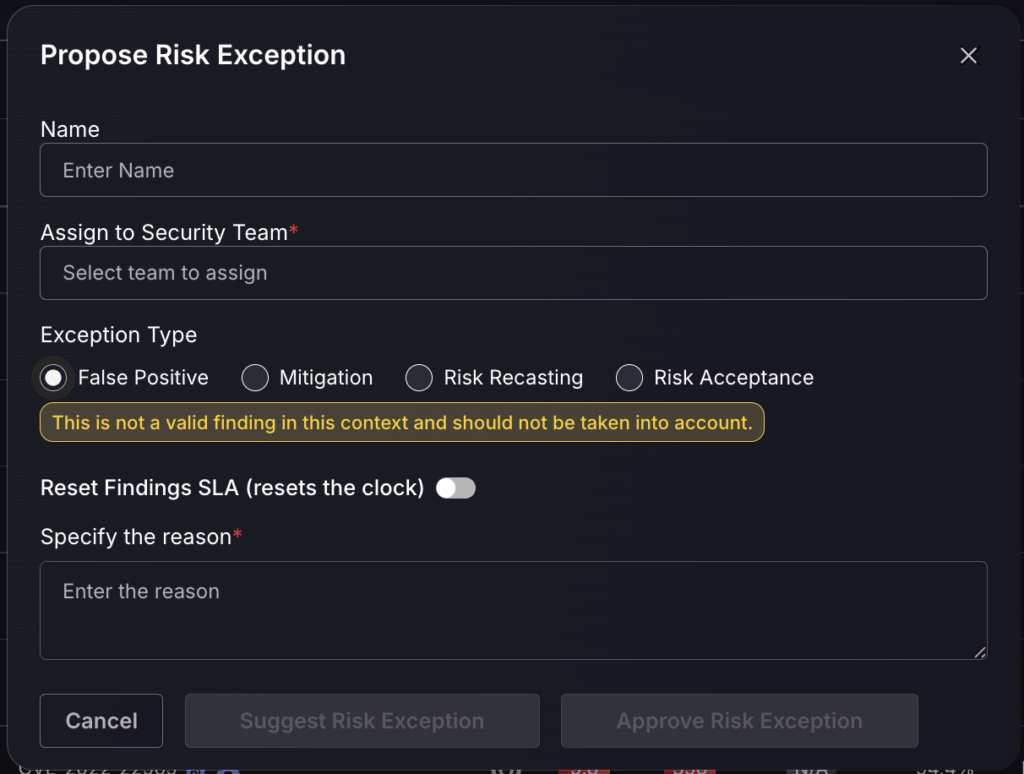Viewport: 1024px width, 774px height.
Task: Click the yellow invalid finding description banner
Action: pyautogui.click(x=402, y=423)
